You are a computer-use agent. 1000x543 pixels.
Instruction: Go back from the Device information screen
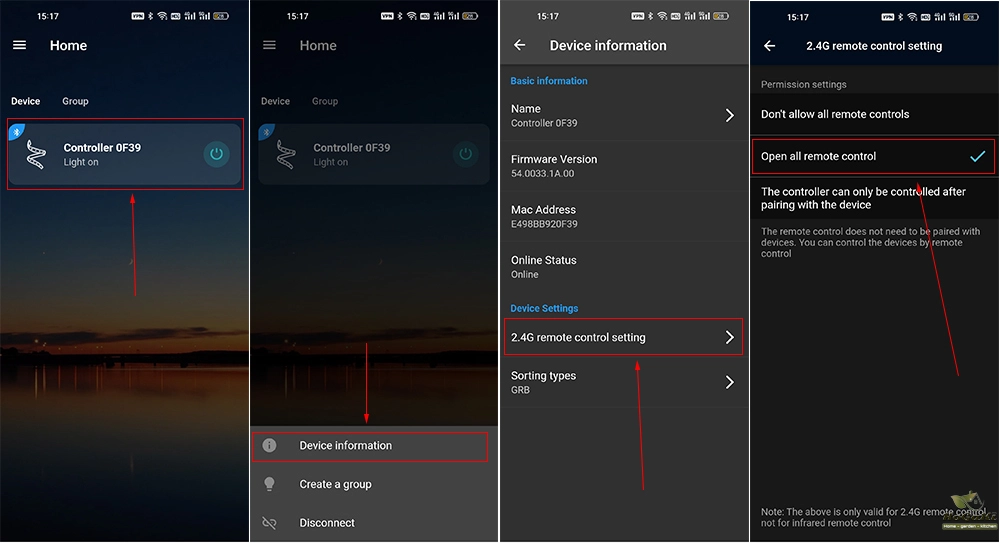(519, 45)
